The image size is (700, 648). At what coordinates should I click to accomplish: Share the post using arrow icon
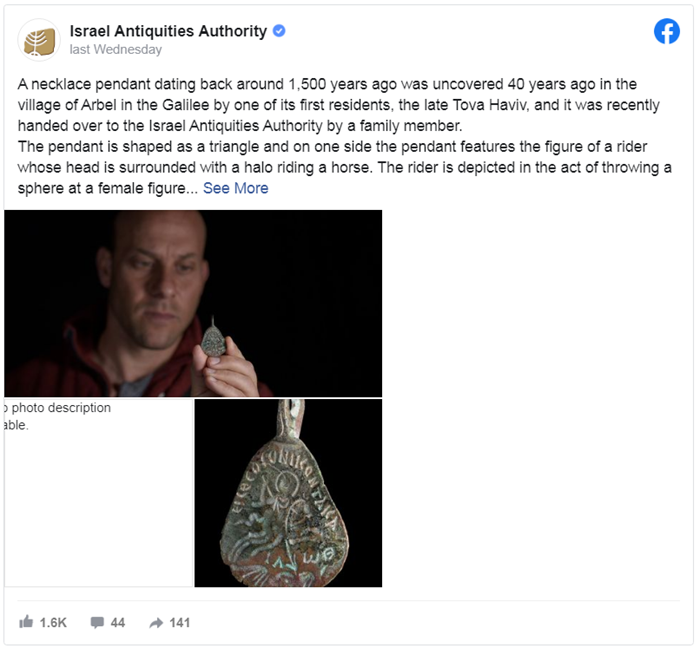[x=156, y=623]
